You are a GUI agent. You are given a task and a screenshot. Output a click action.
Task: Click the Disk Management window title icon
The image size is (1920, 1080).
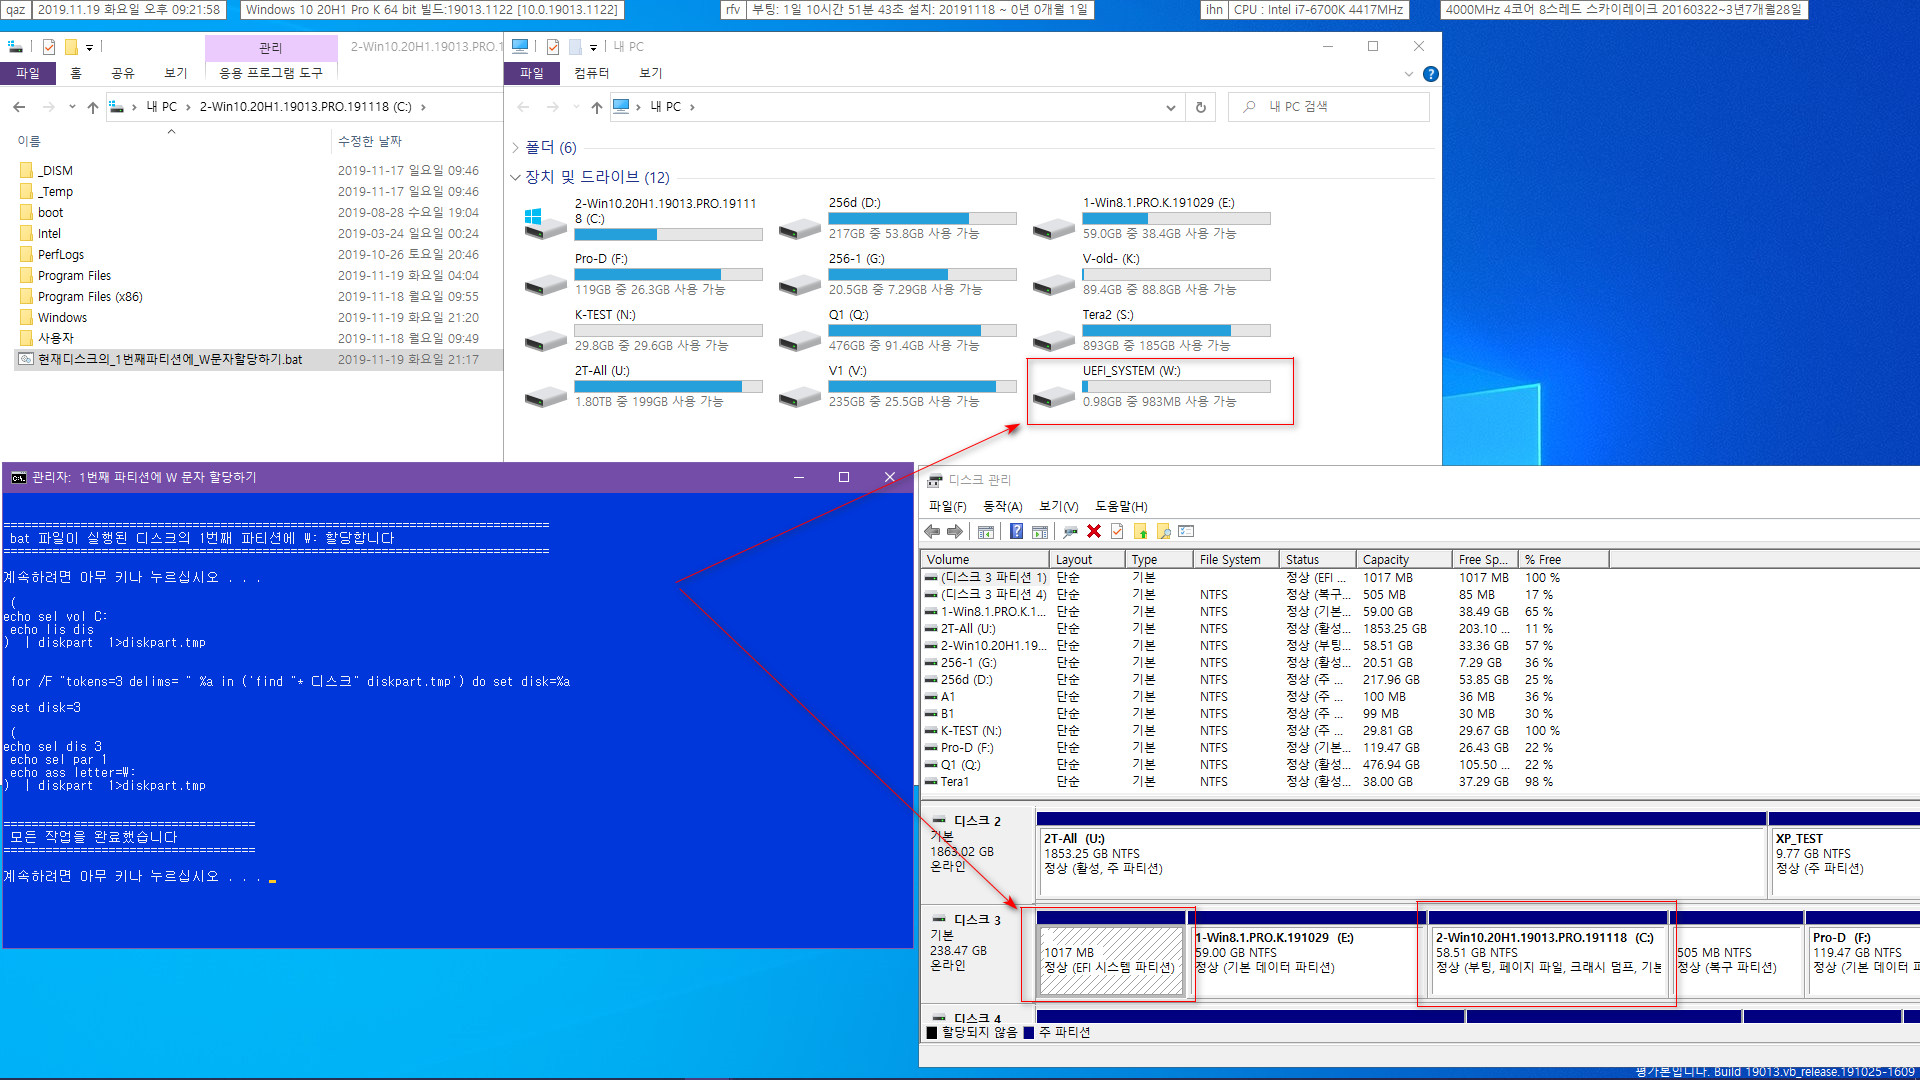point(935,480)
